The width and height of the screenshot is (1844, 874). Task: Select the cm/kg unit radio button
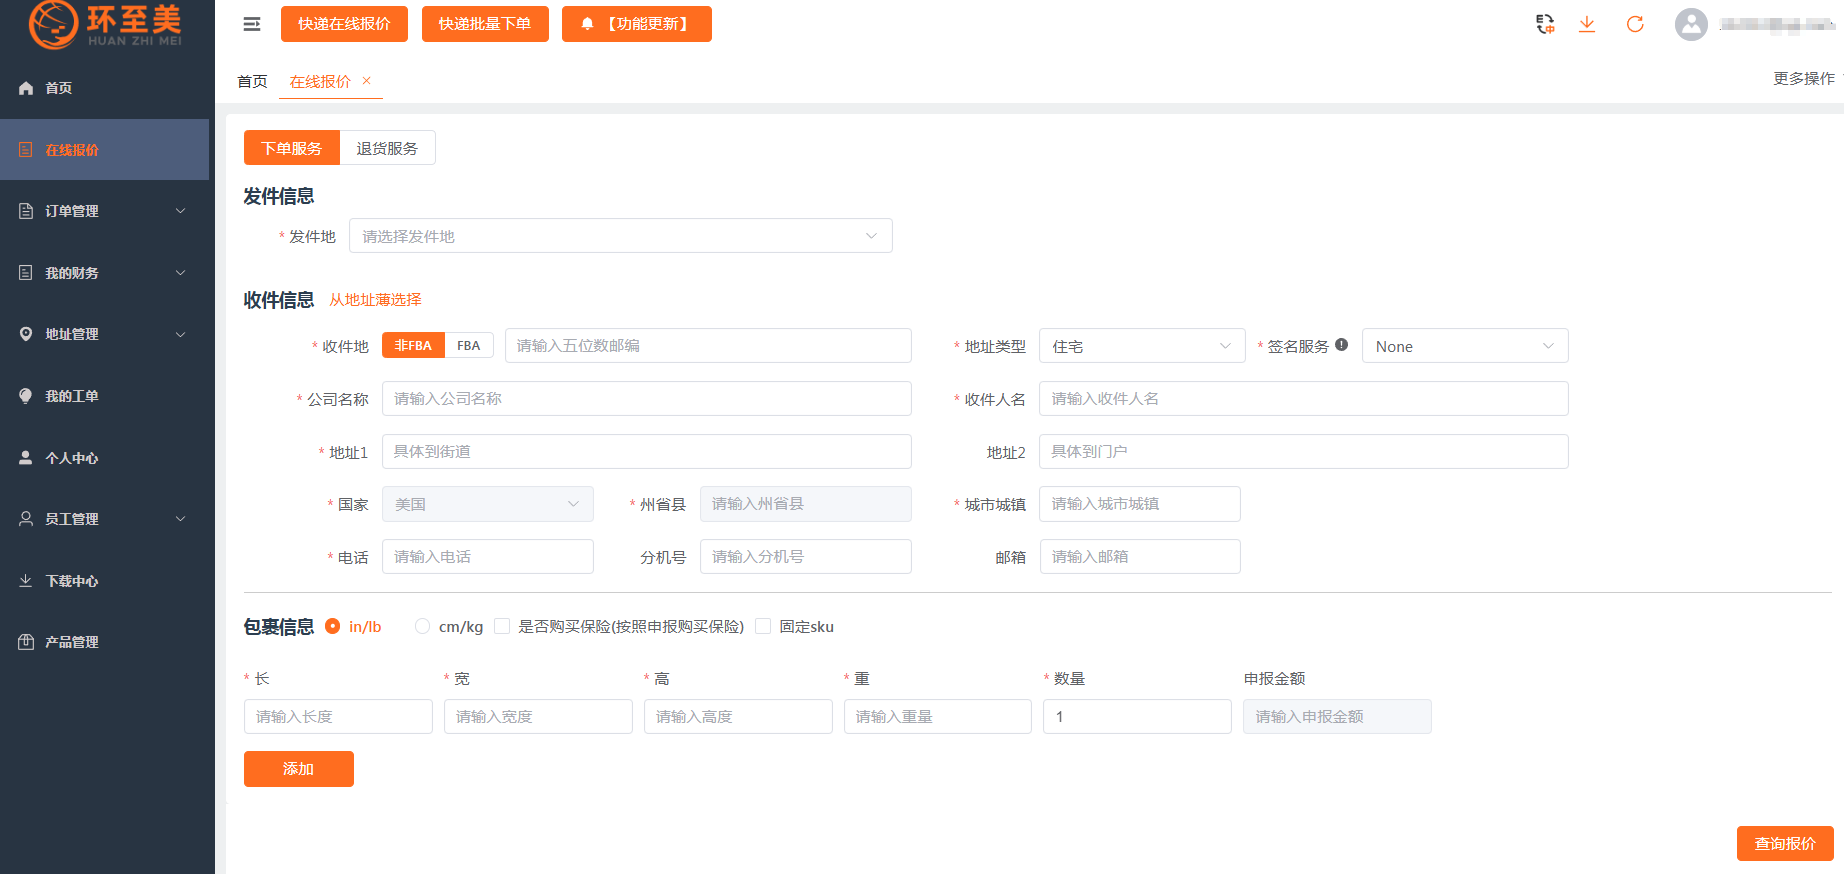[422, 626]
